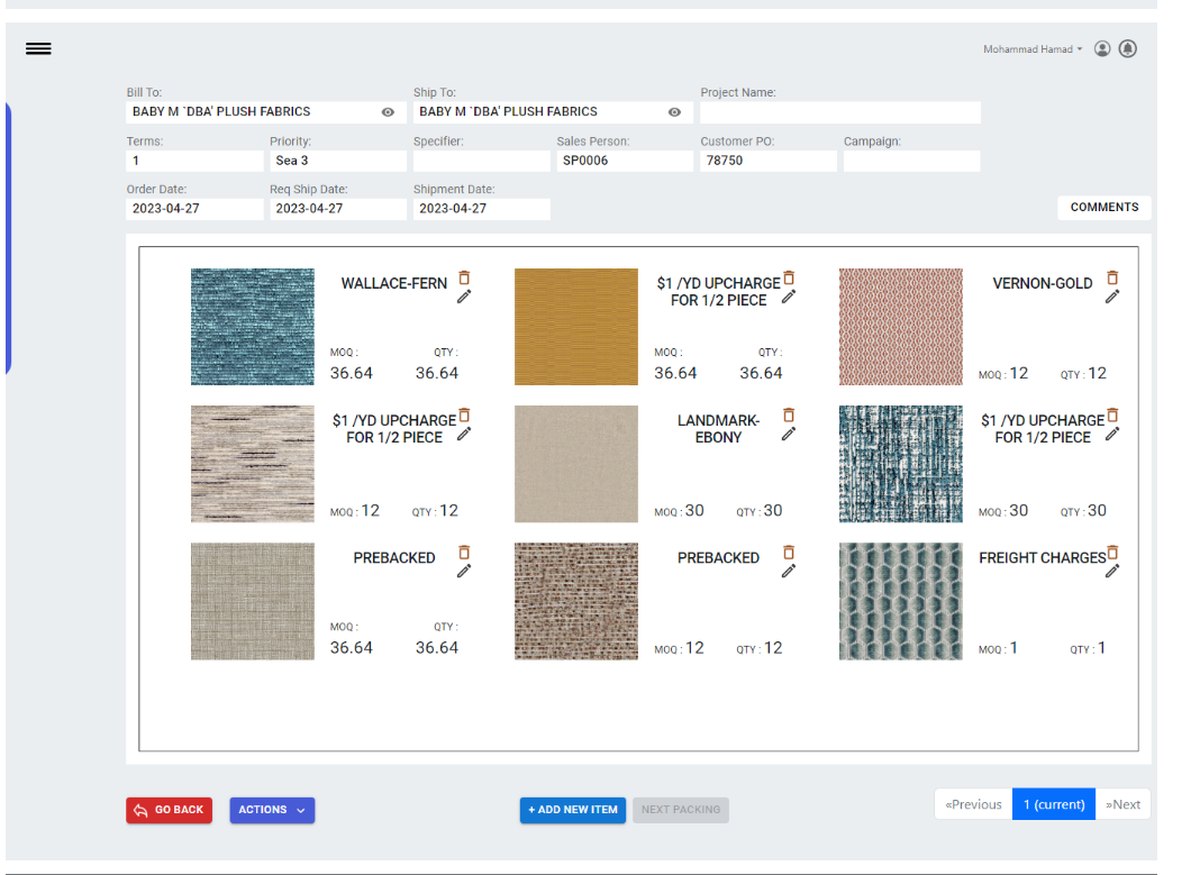This screenshot has height=875, width=1200.
Task: Expand the Mohammad Hamad user dropdown
Action: [x=1033, y=49]
